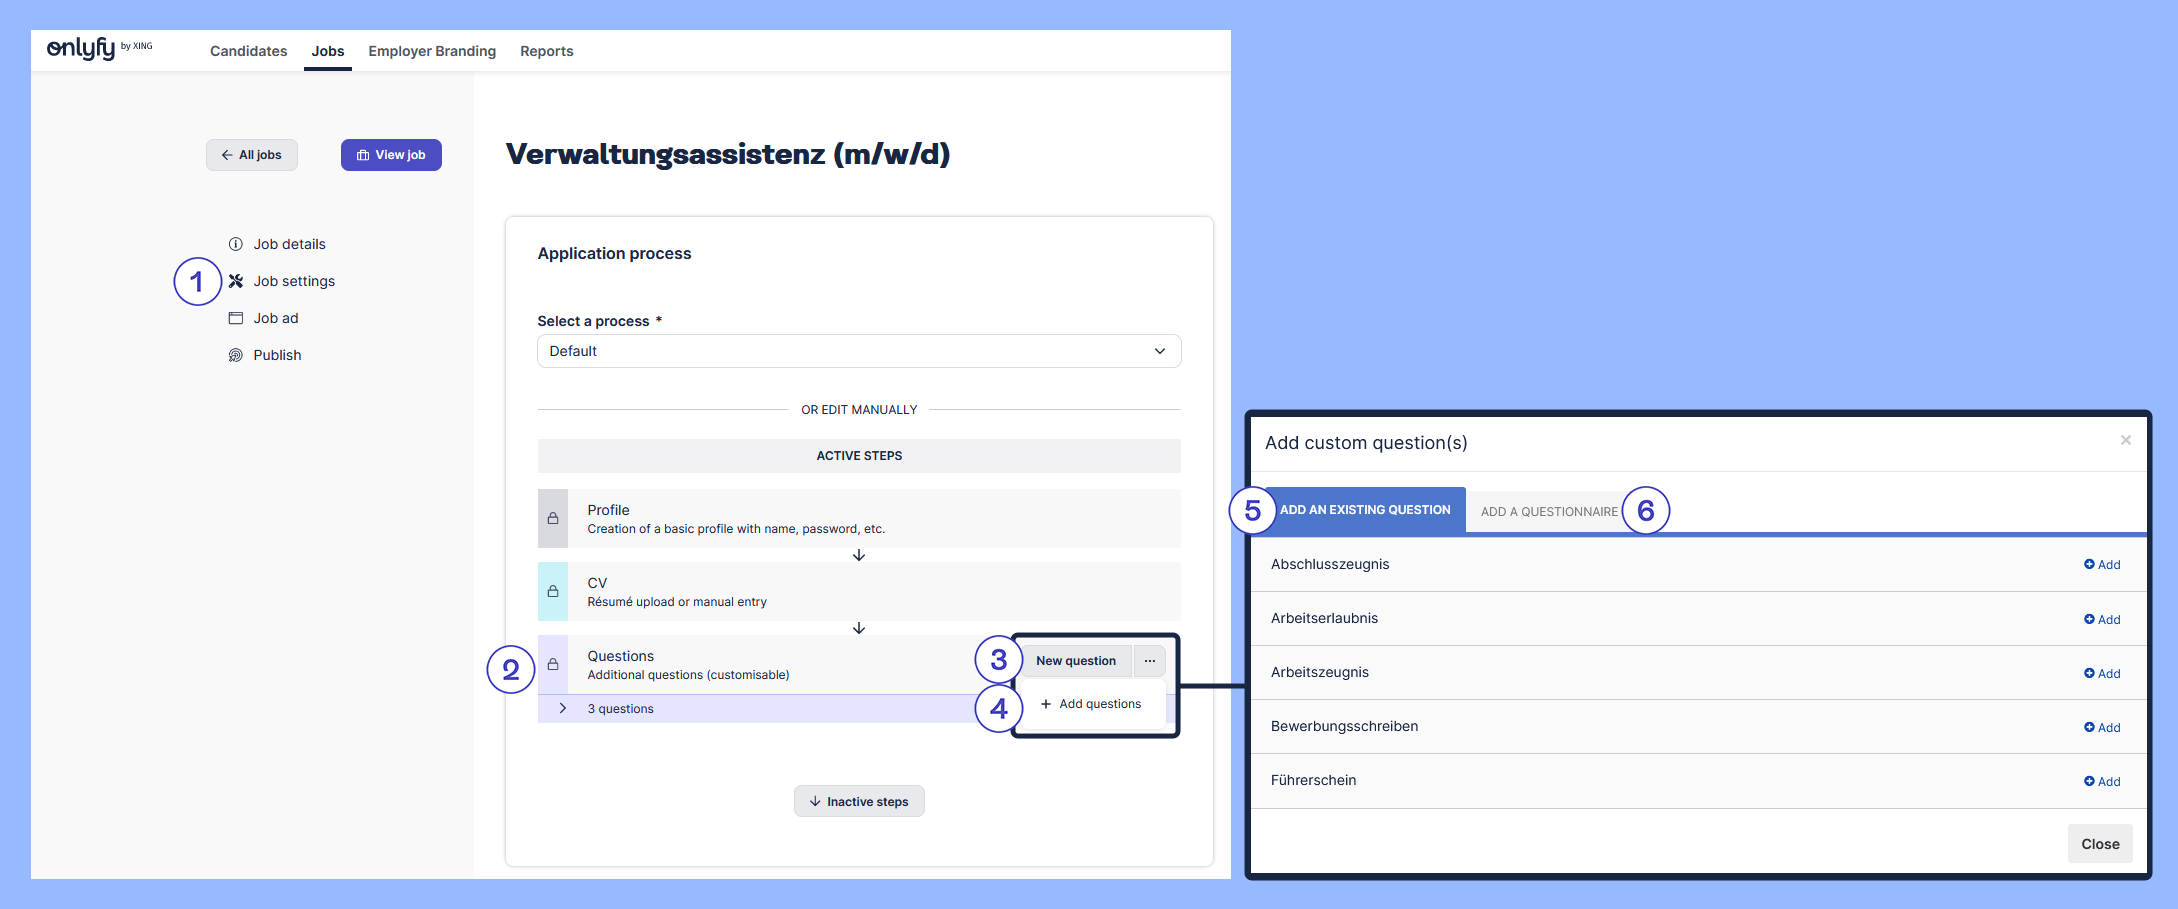Viewport: 2178px width, 909px height.
Task: Switch to the Add a Questionnaire tab
Action: coord(1548,511)
